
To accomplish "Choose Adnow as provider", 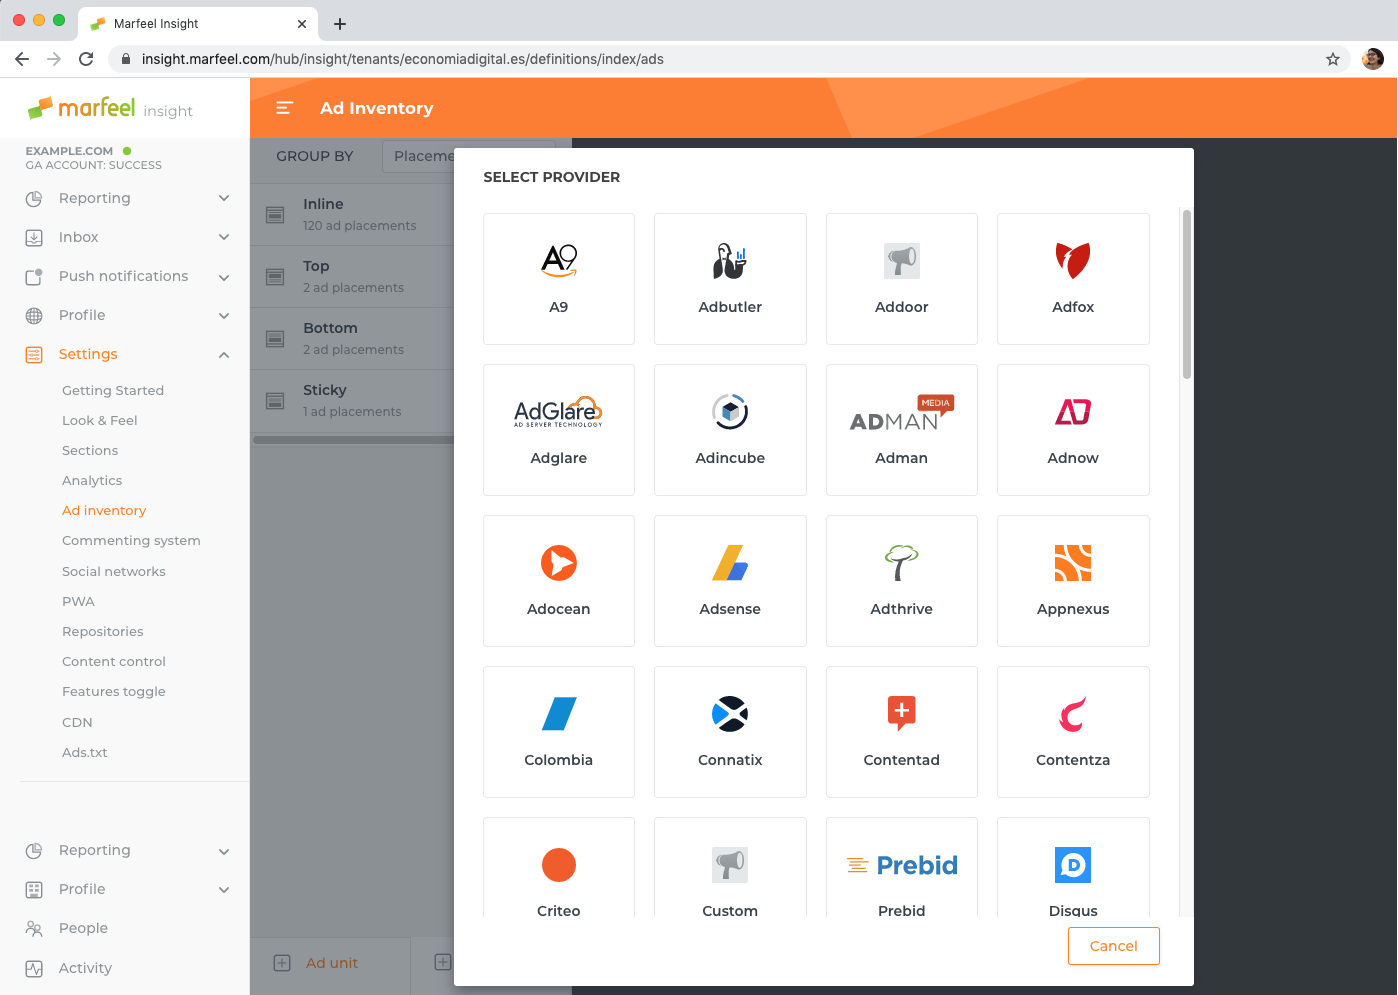I will click(x=1073, y=430).
